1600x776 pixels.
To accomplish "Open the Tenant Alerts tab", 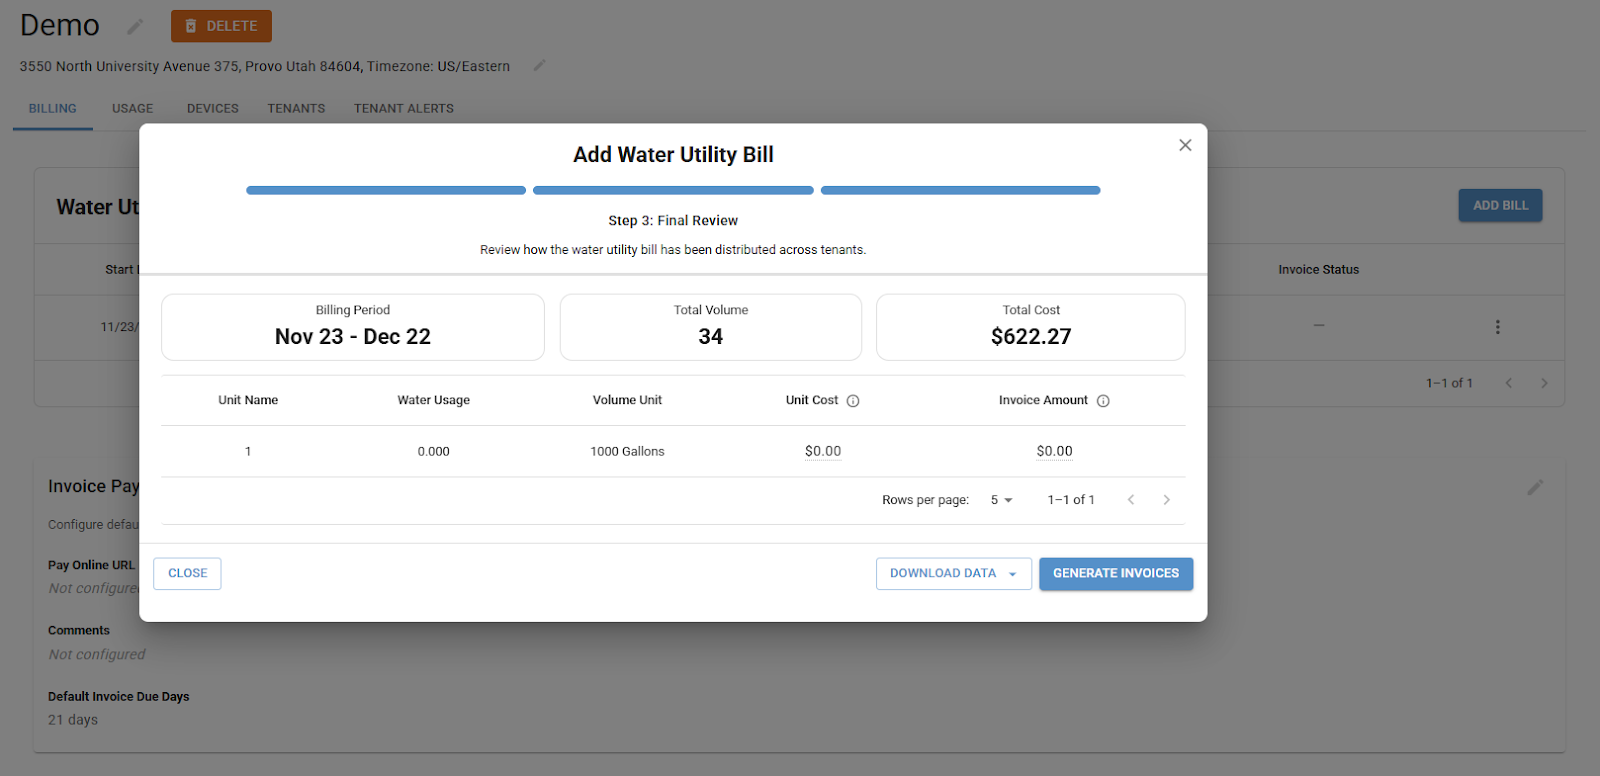I will click(403, 109).
